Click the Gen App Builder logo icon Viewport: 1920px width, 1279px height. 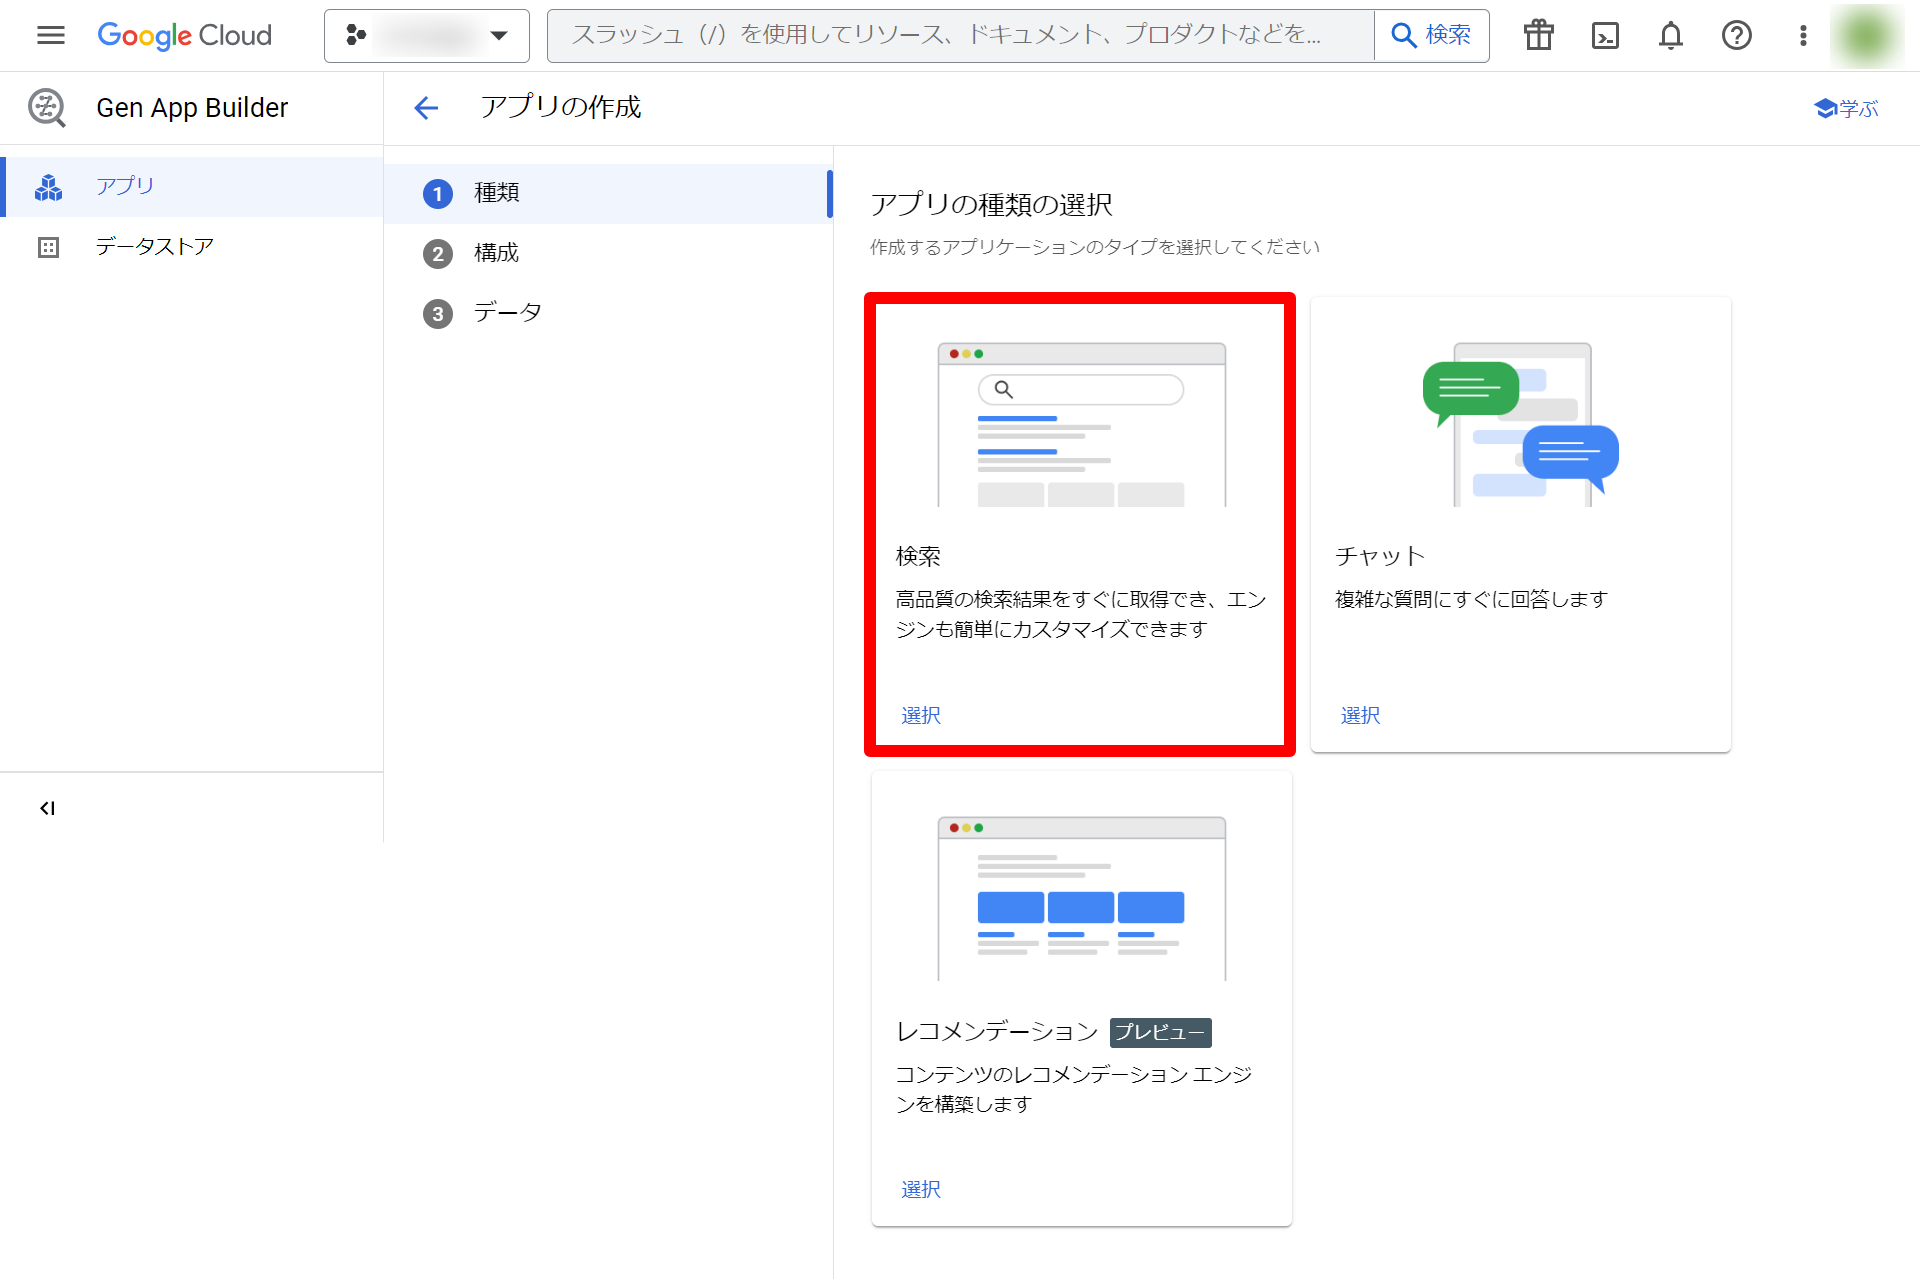[47, 107]
